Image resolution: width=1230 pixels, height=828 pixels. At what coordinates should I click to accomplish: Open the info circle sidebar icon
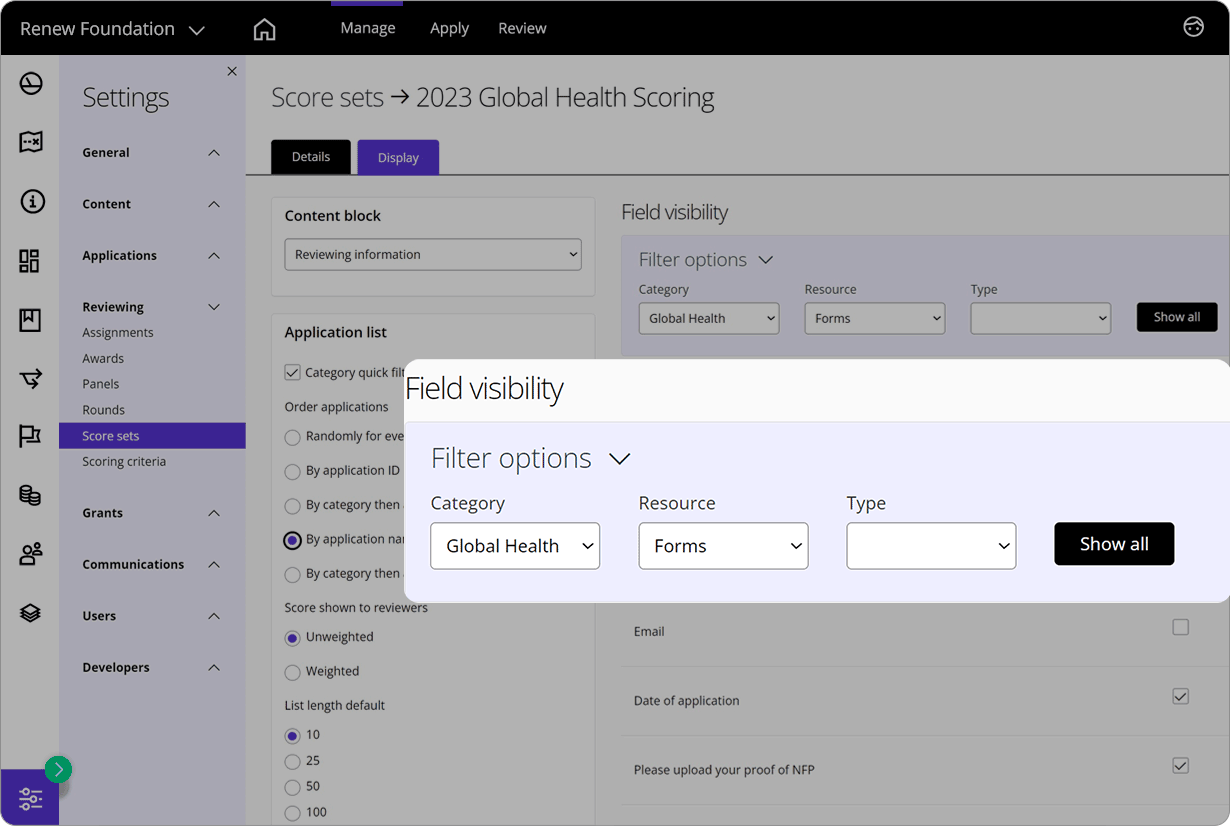(x=31, y=202)
